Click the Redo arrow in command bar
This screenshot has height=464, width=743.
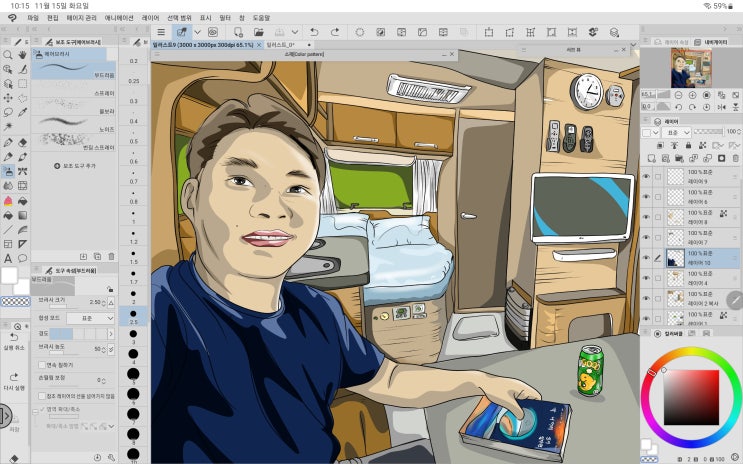335,32
